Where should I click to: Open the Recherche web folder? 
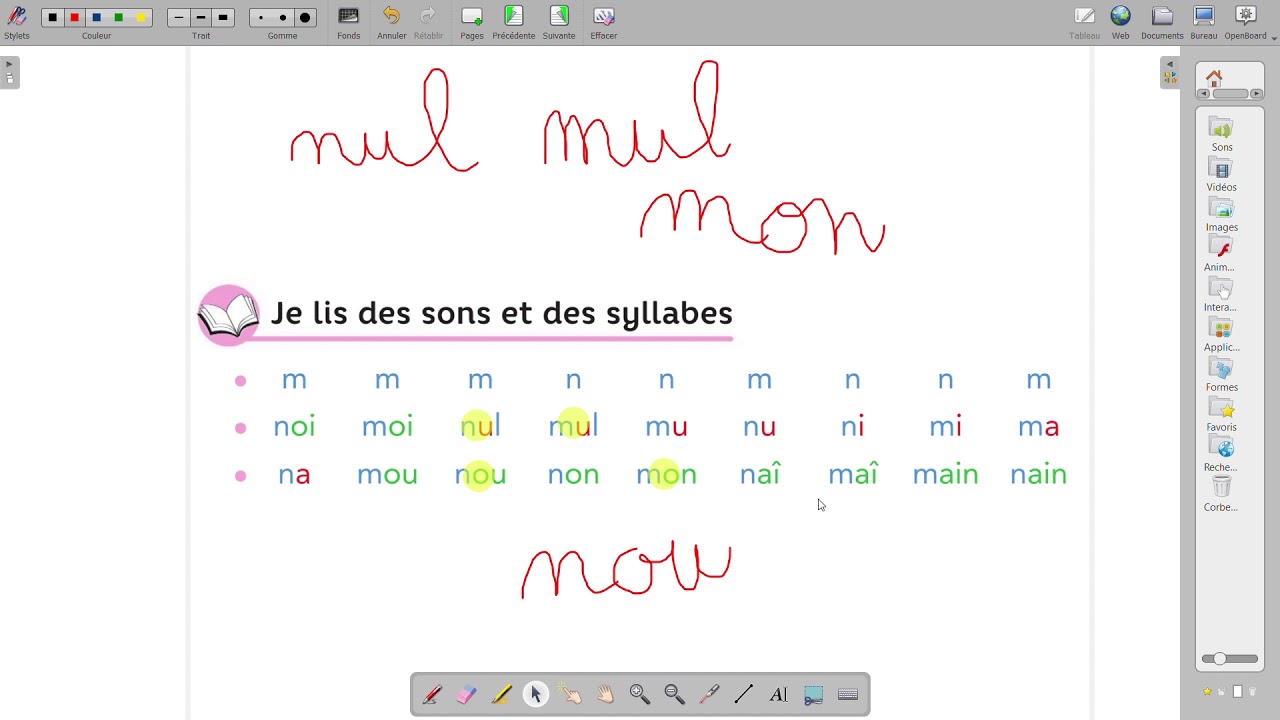click(x=1221, y=455)
